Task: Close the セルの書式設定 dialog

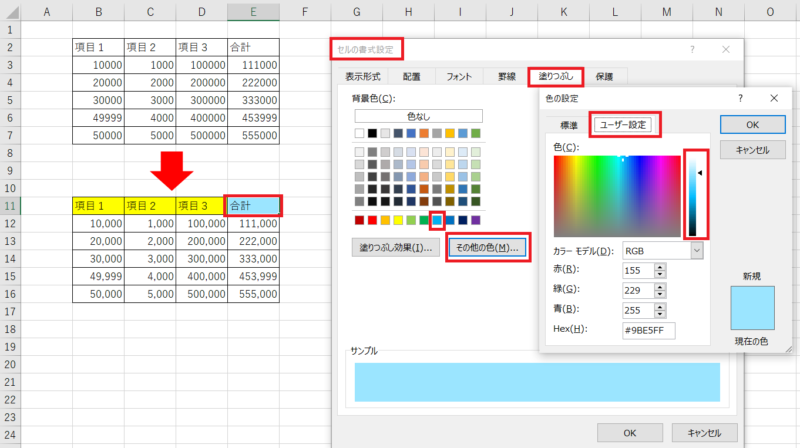Action: pos(726,49)
